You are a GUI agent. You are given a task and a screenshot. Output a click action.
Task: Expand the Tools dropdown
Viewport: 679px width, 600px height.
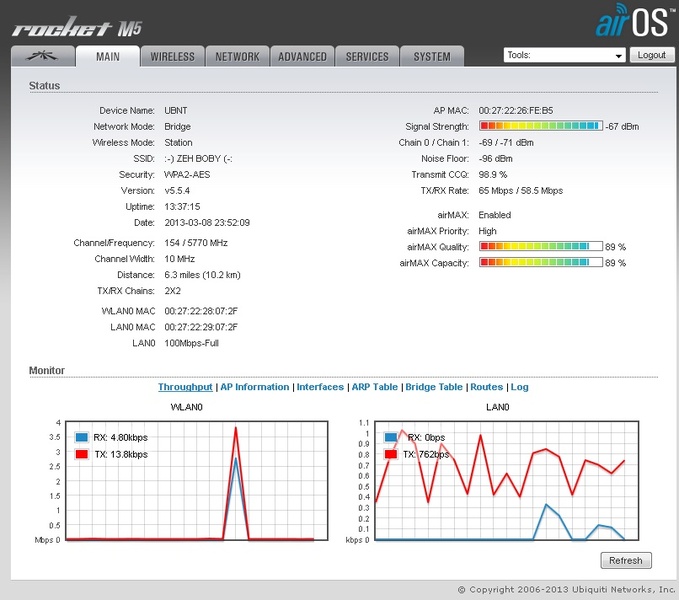564,55
